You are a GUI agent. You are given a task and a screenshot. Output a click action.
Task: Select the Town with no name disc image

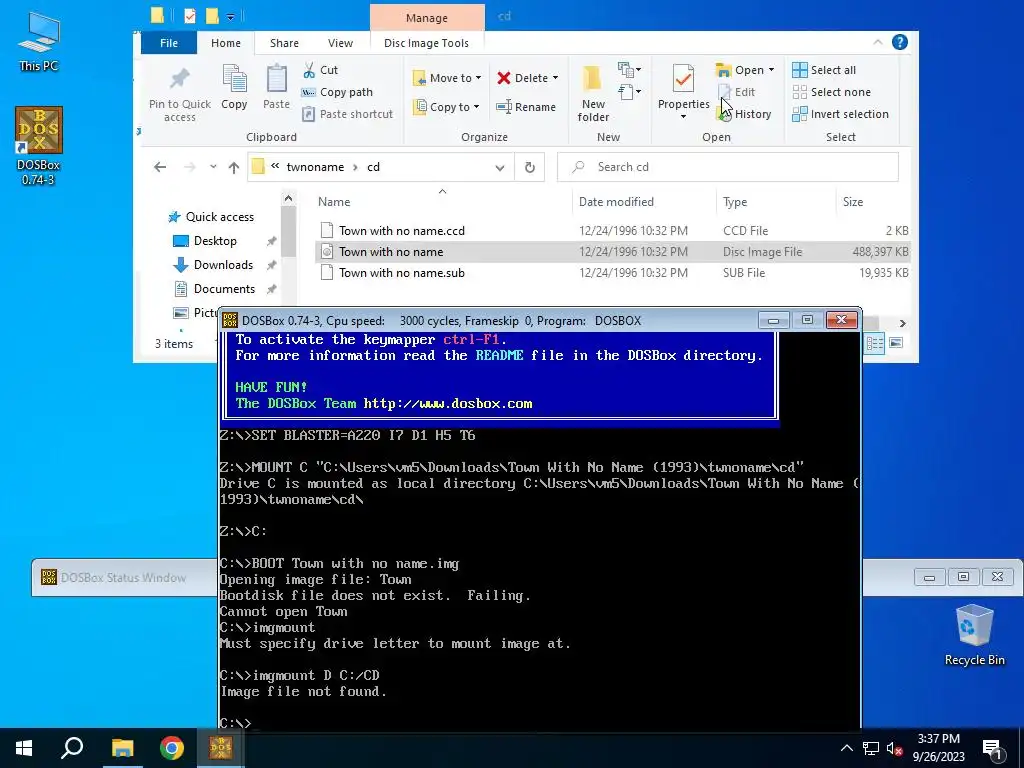click(612, 252)
